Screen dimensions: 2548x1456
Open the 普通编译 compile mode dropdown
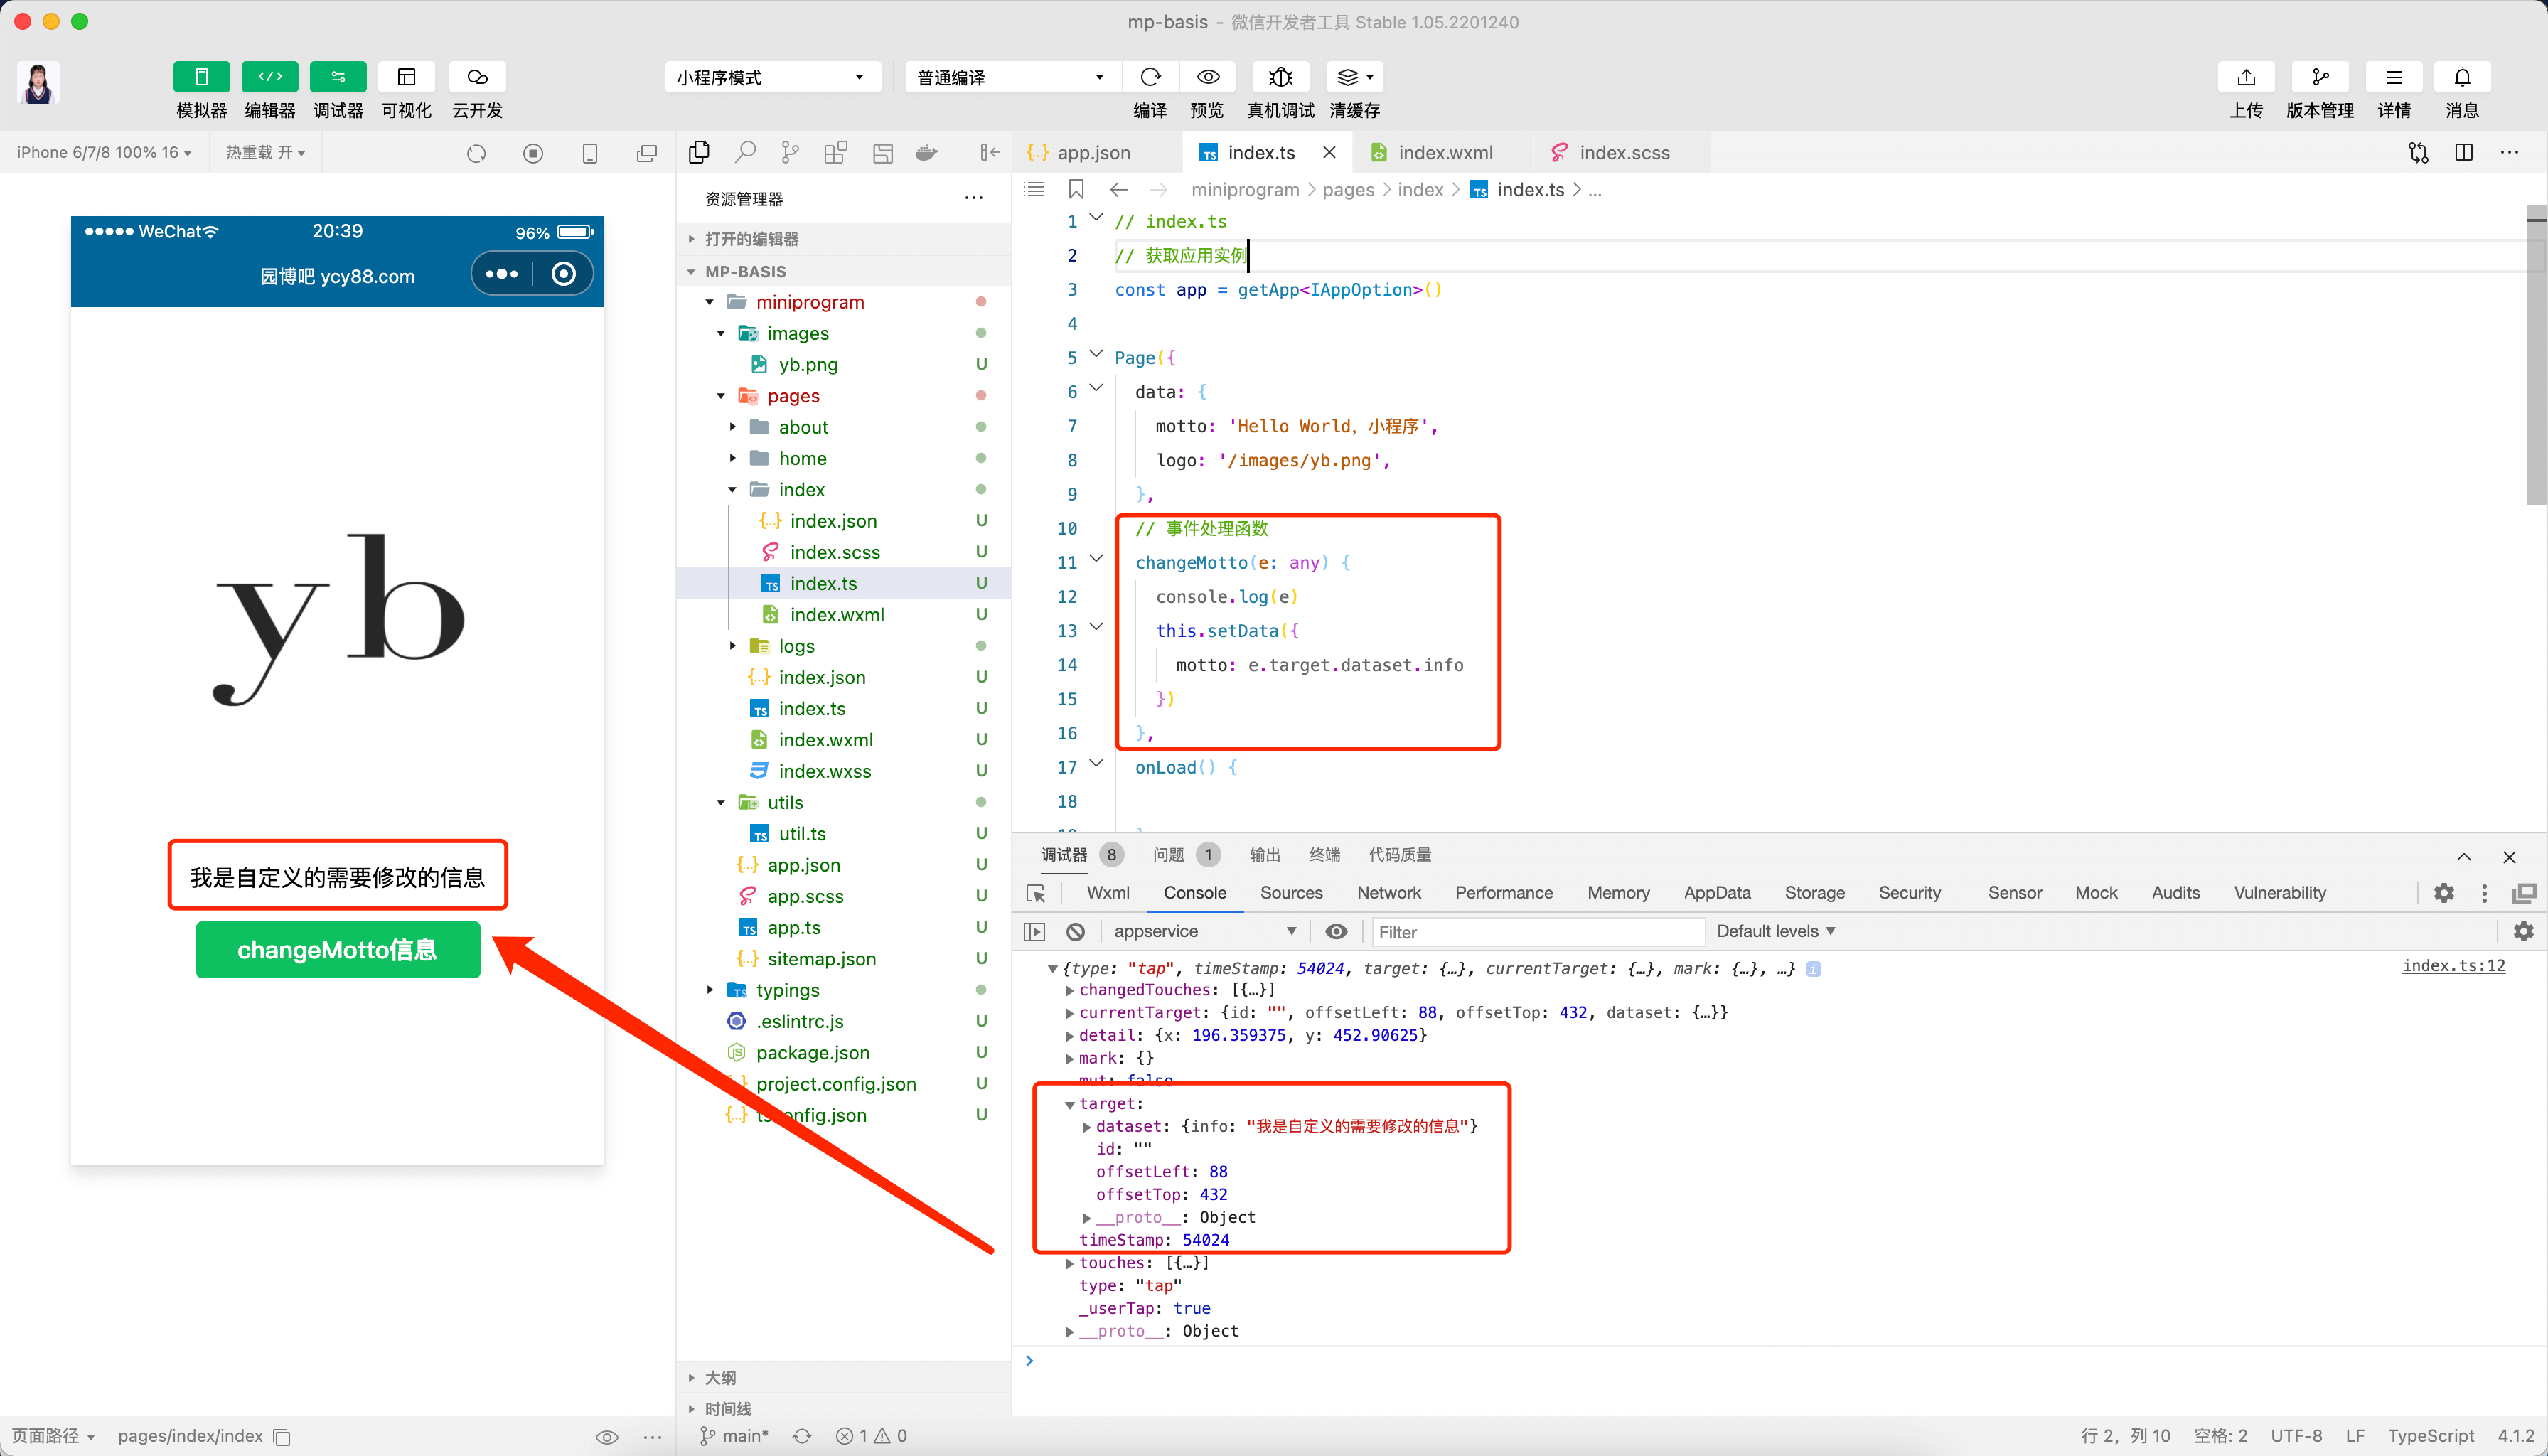1012,77
